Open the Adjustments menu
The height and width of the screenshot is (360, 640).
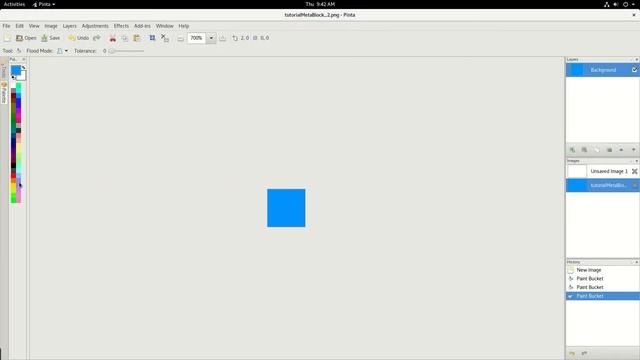pyautogui.click(x=95, y=26)
